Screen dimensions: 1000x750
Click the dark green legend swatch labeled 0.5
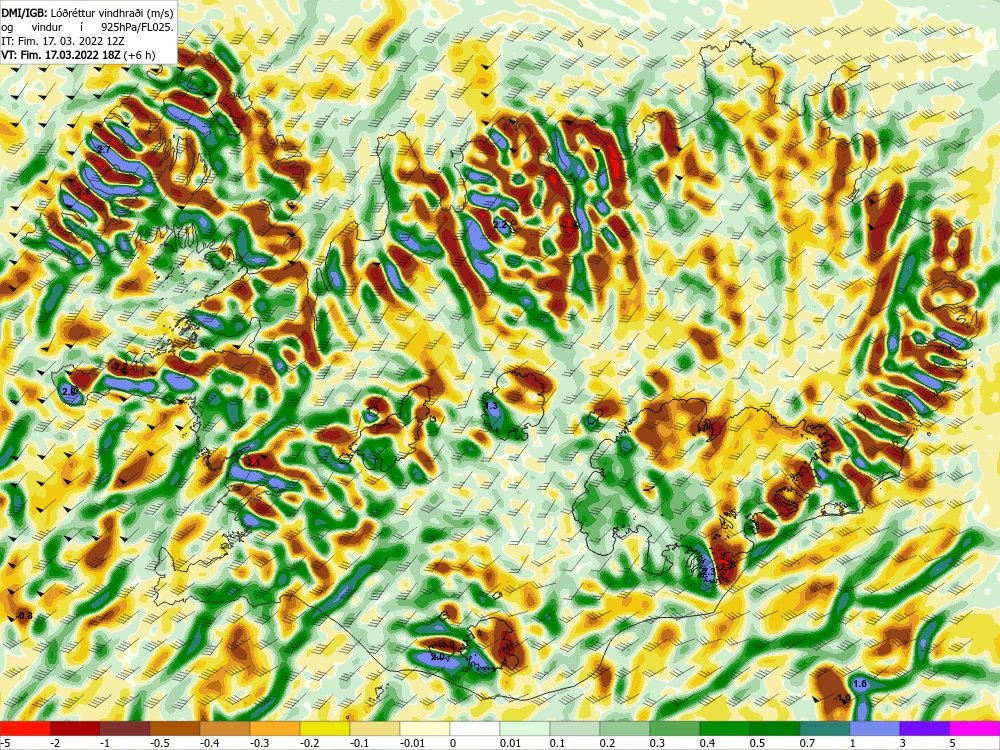pos(775,728)
